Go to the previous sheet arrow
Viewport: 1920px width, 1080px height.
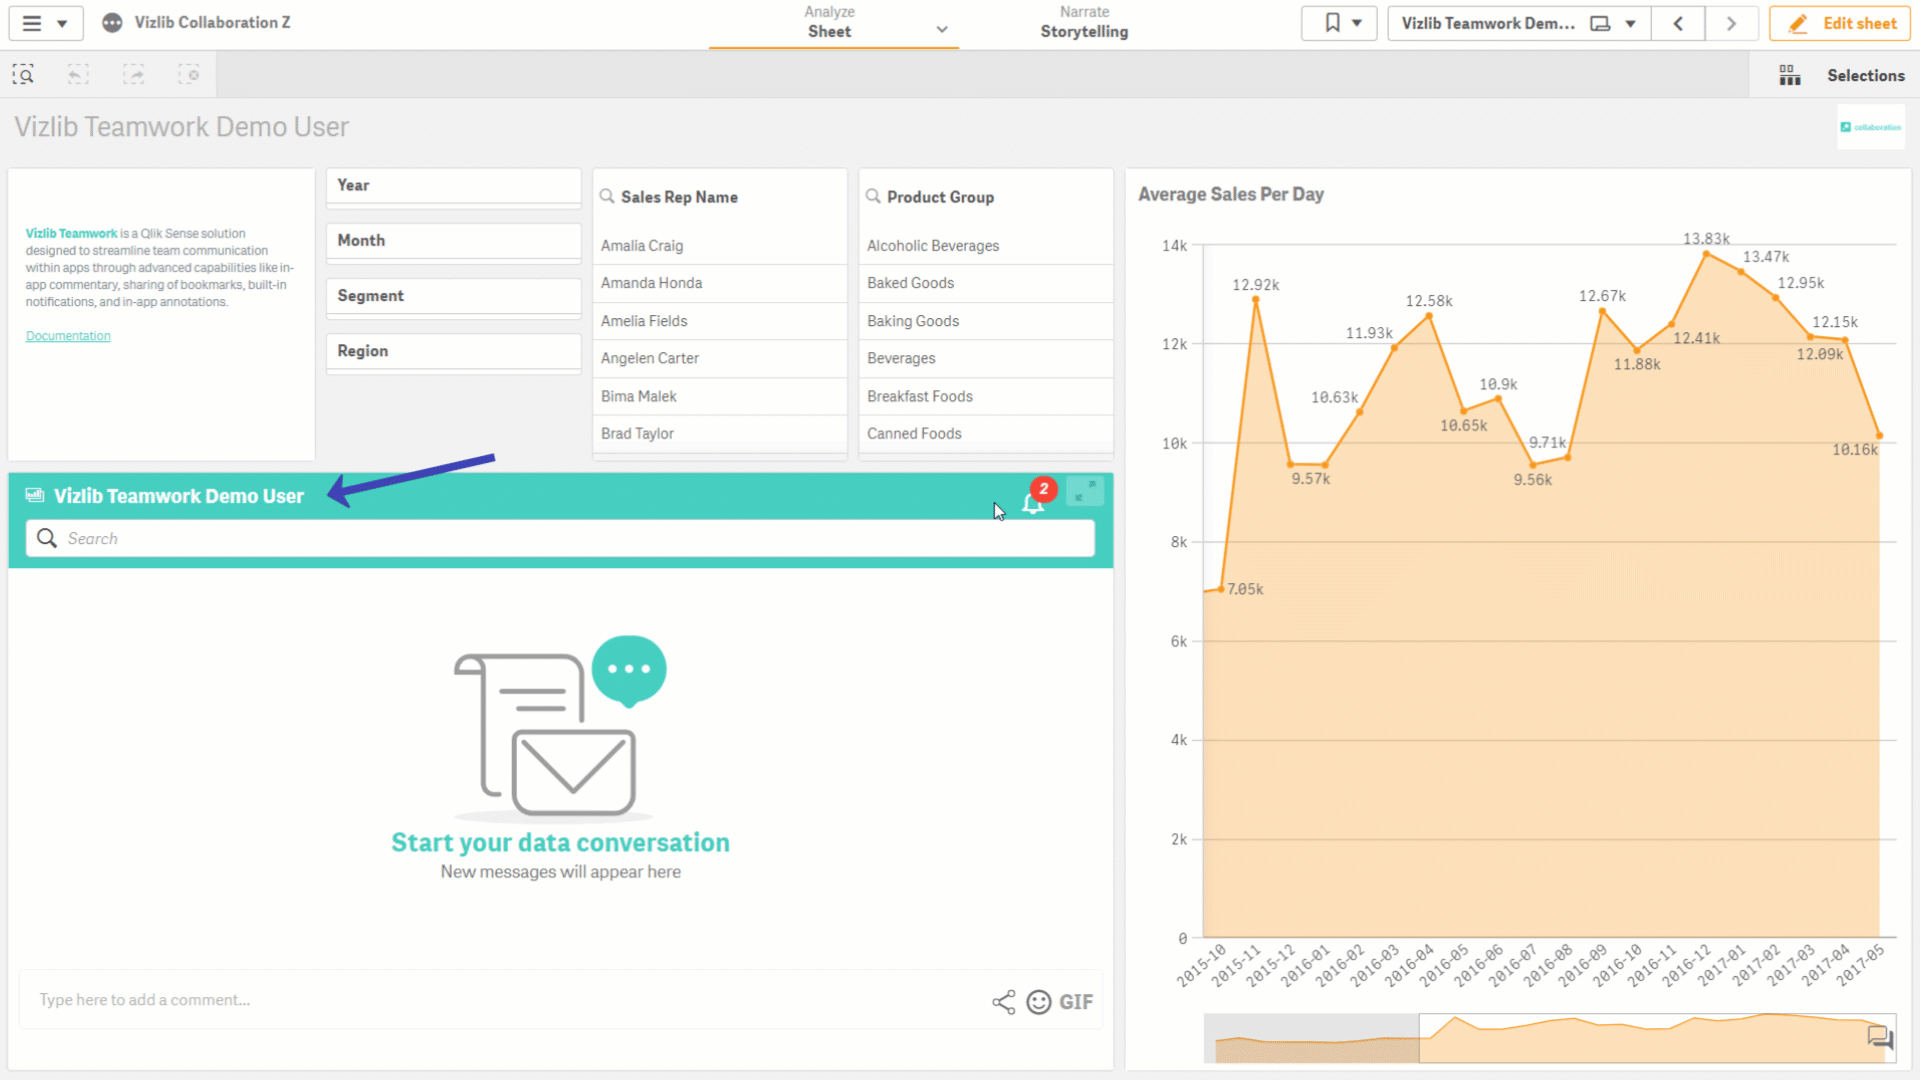1678,23
